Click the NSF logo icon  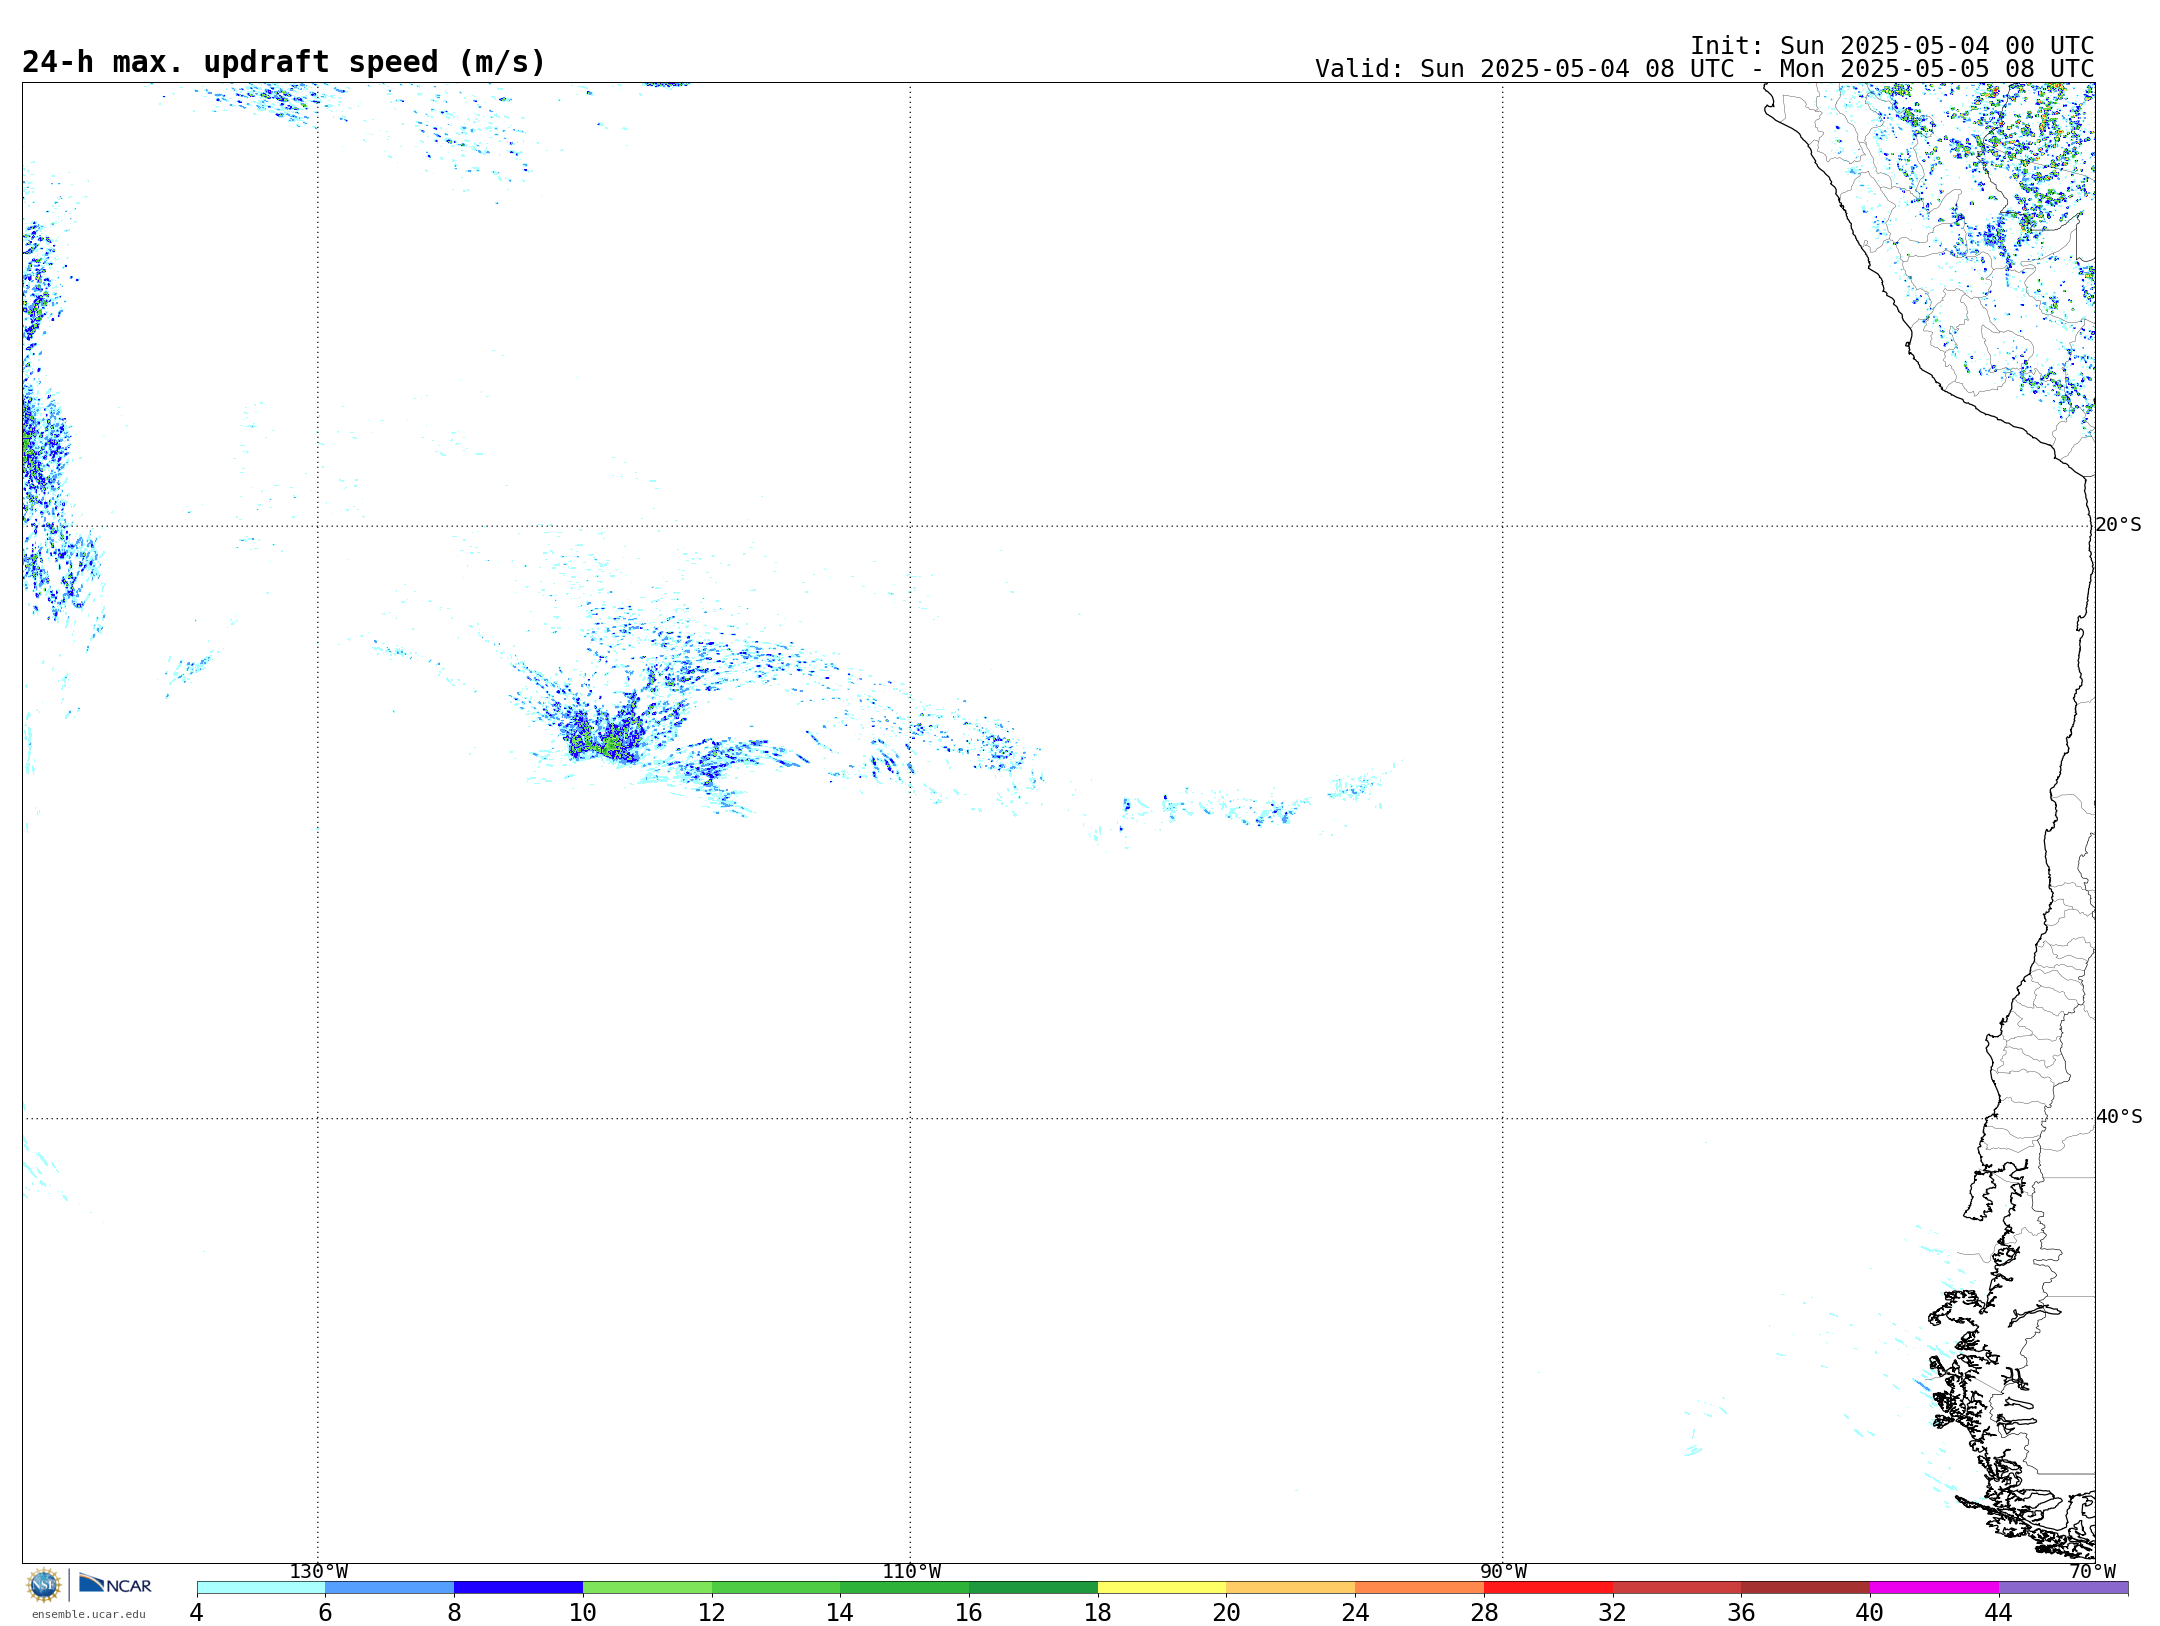(x=44, y=1585)
